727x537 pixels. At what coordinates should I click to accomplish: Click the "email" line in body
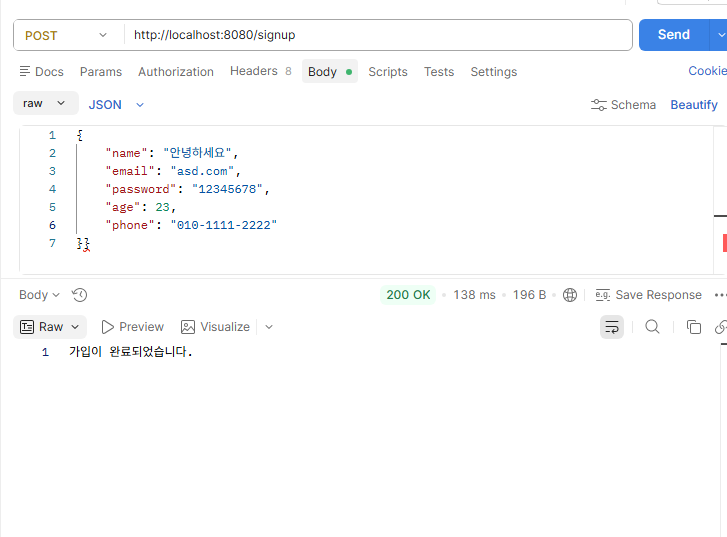pos(173,171)
